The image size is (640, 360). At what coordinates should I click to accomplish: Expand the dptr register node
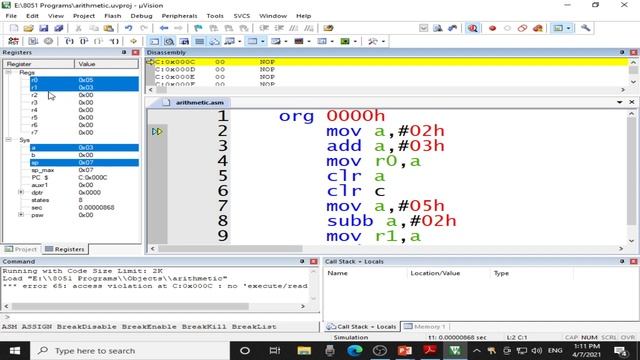click(x=21, y=192)
